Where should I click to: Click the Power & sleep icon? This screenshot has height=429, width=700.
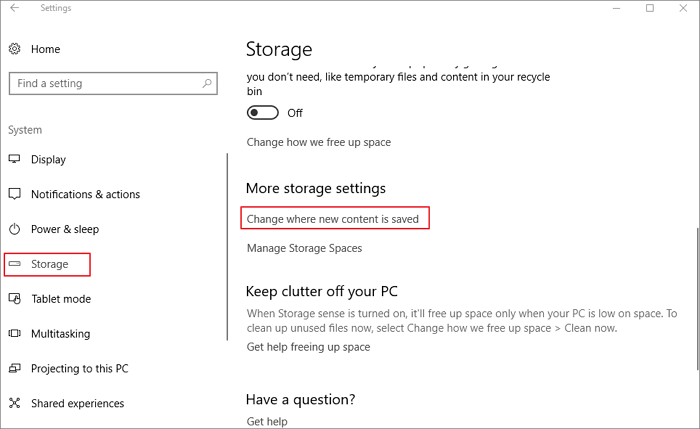[x=15, y=229]
